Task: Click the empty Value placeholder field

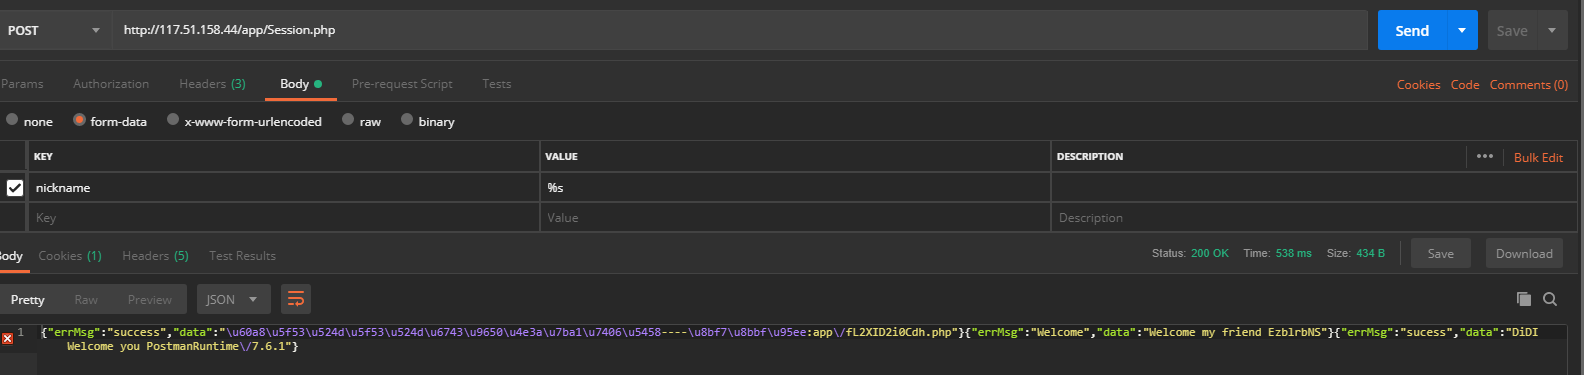Action: point(795,218)
